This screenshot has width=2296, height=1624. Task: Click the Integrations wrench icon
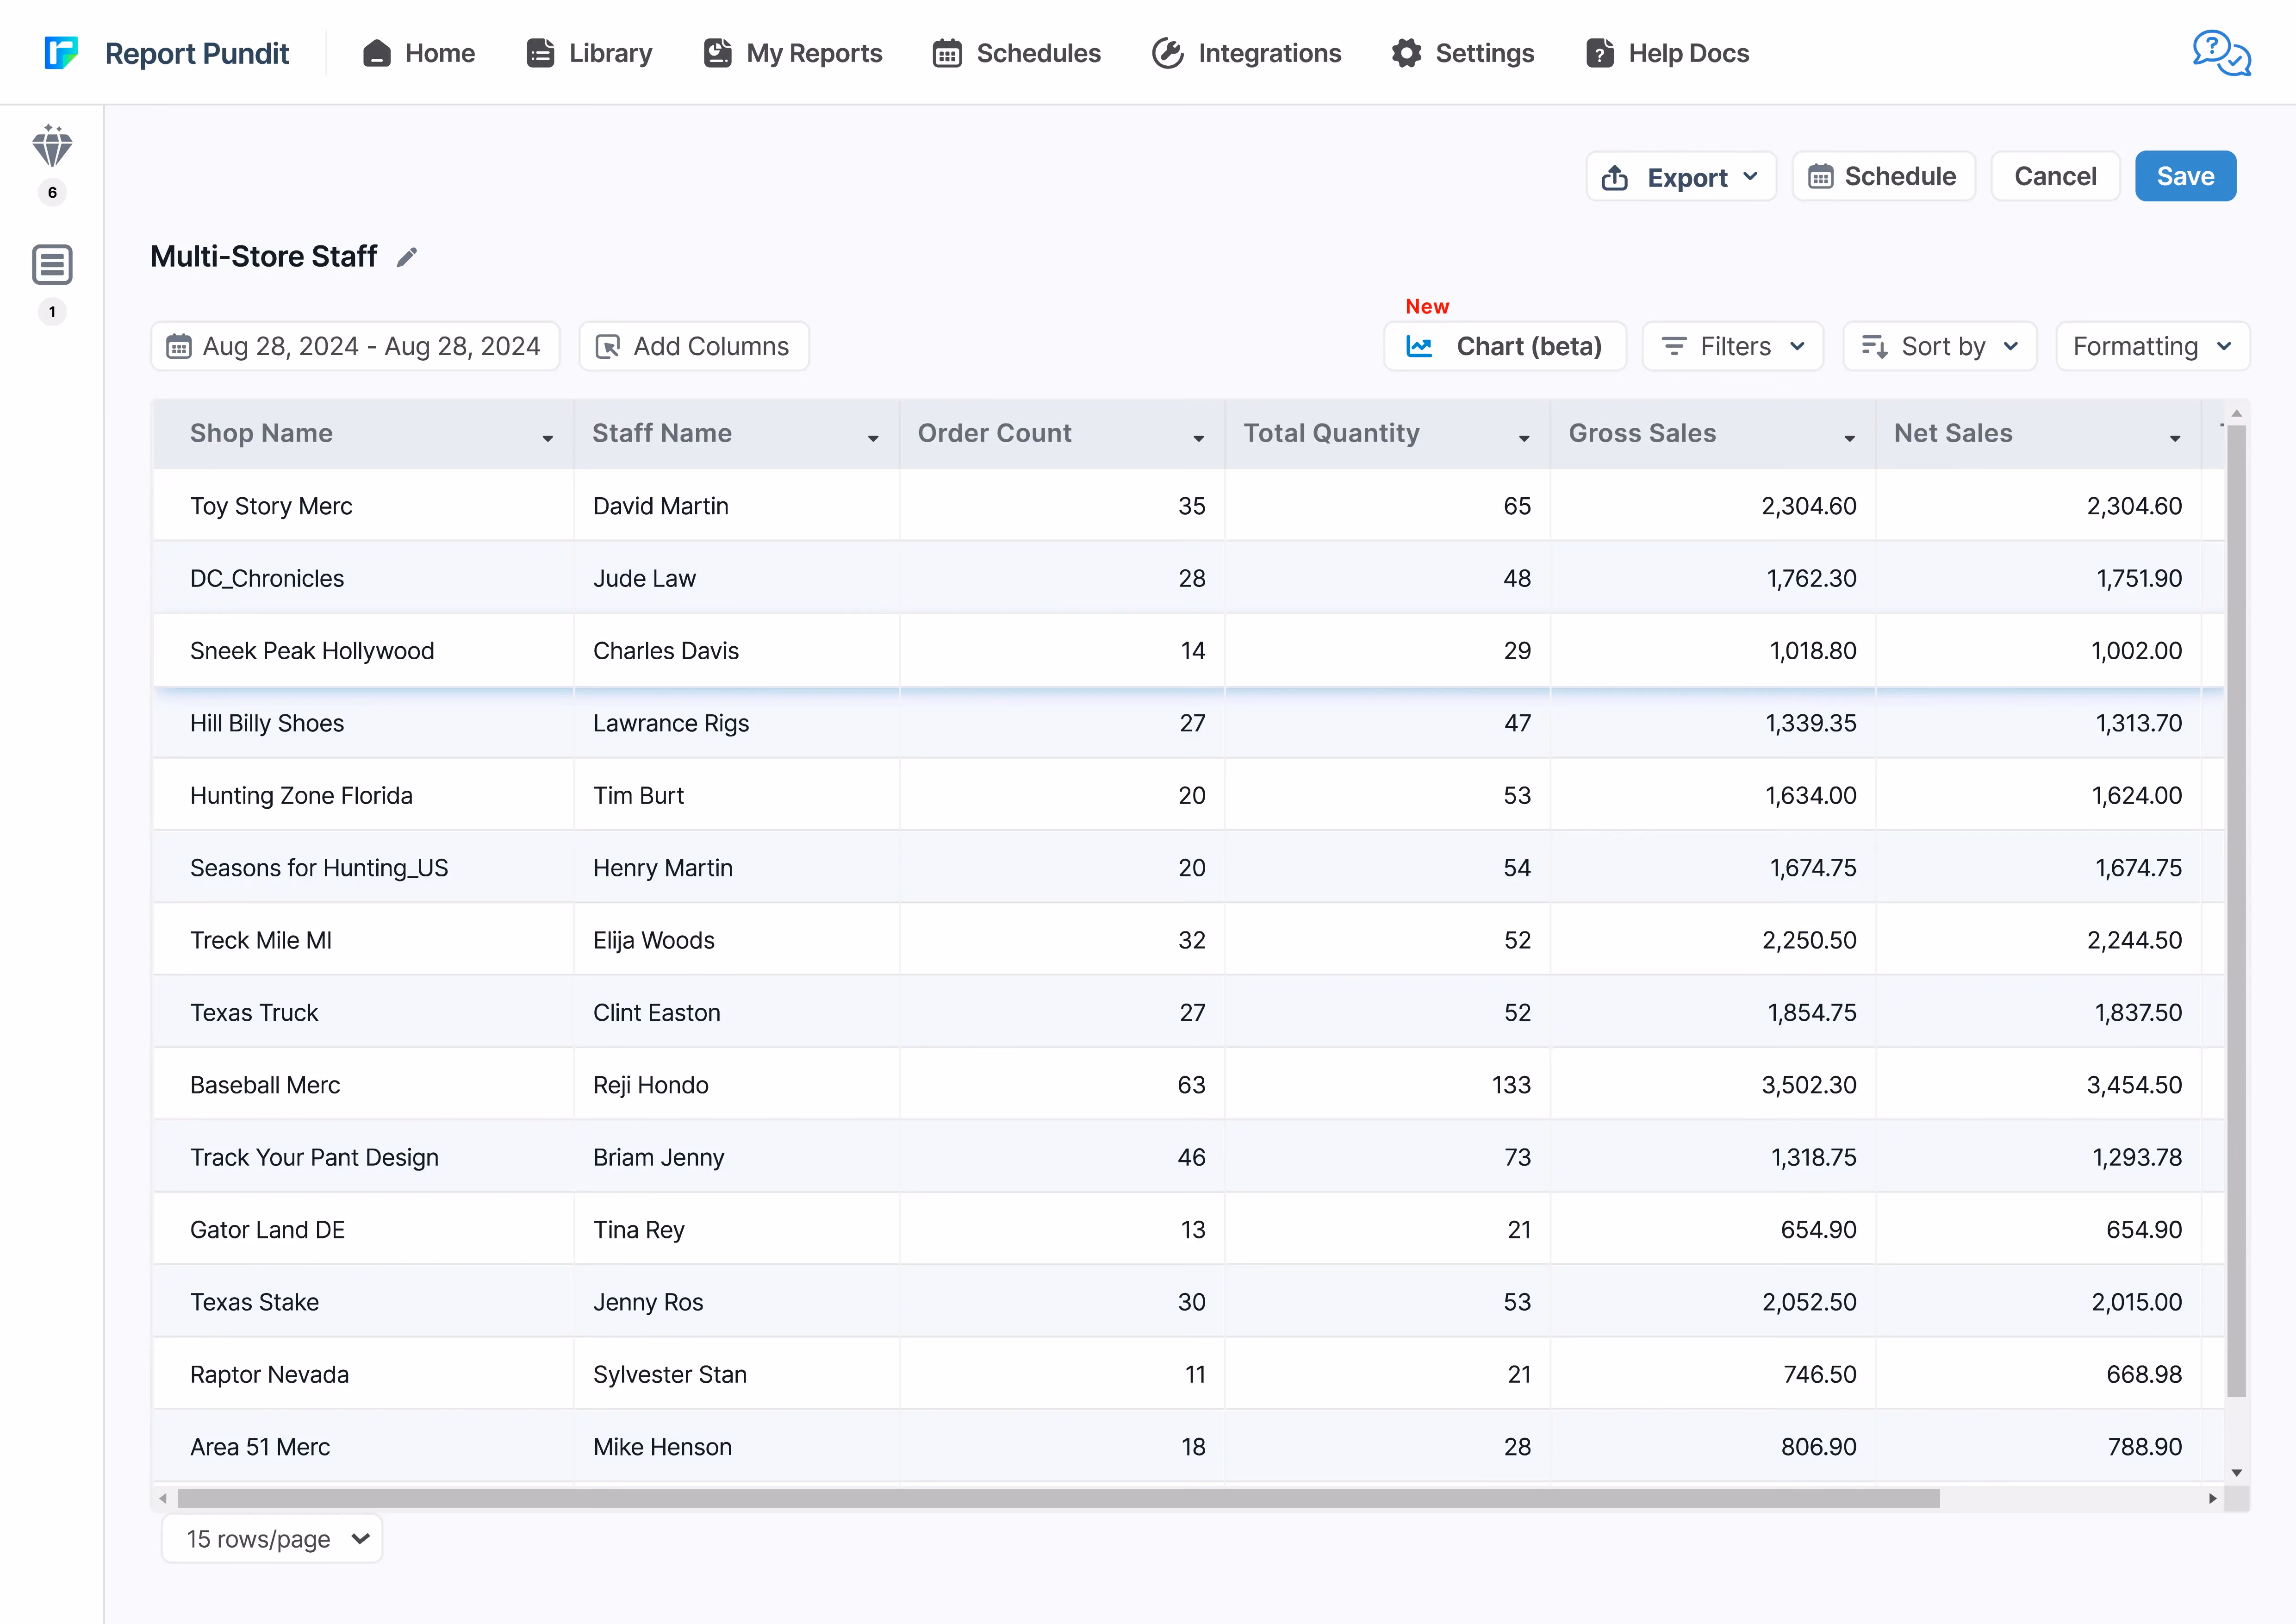[x=1167, y=53]
